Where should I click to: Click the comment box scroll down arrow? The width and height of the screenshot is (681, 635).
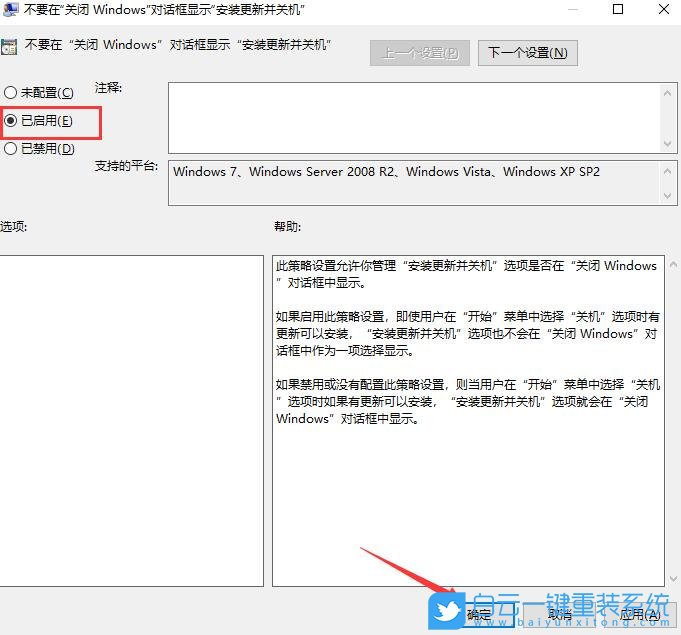(x=668, y=144)
